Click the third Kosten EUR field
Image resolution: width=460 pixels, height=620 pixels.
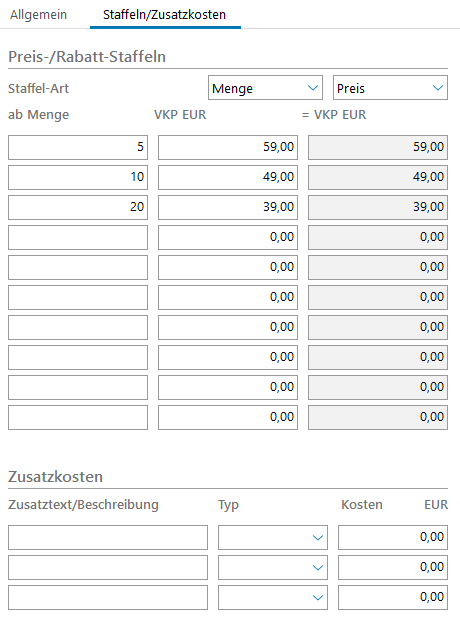pyautogui.click(x=393, y=597)
